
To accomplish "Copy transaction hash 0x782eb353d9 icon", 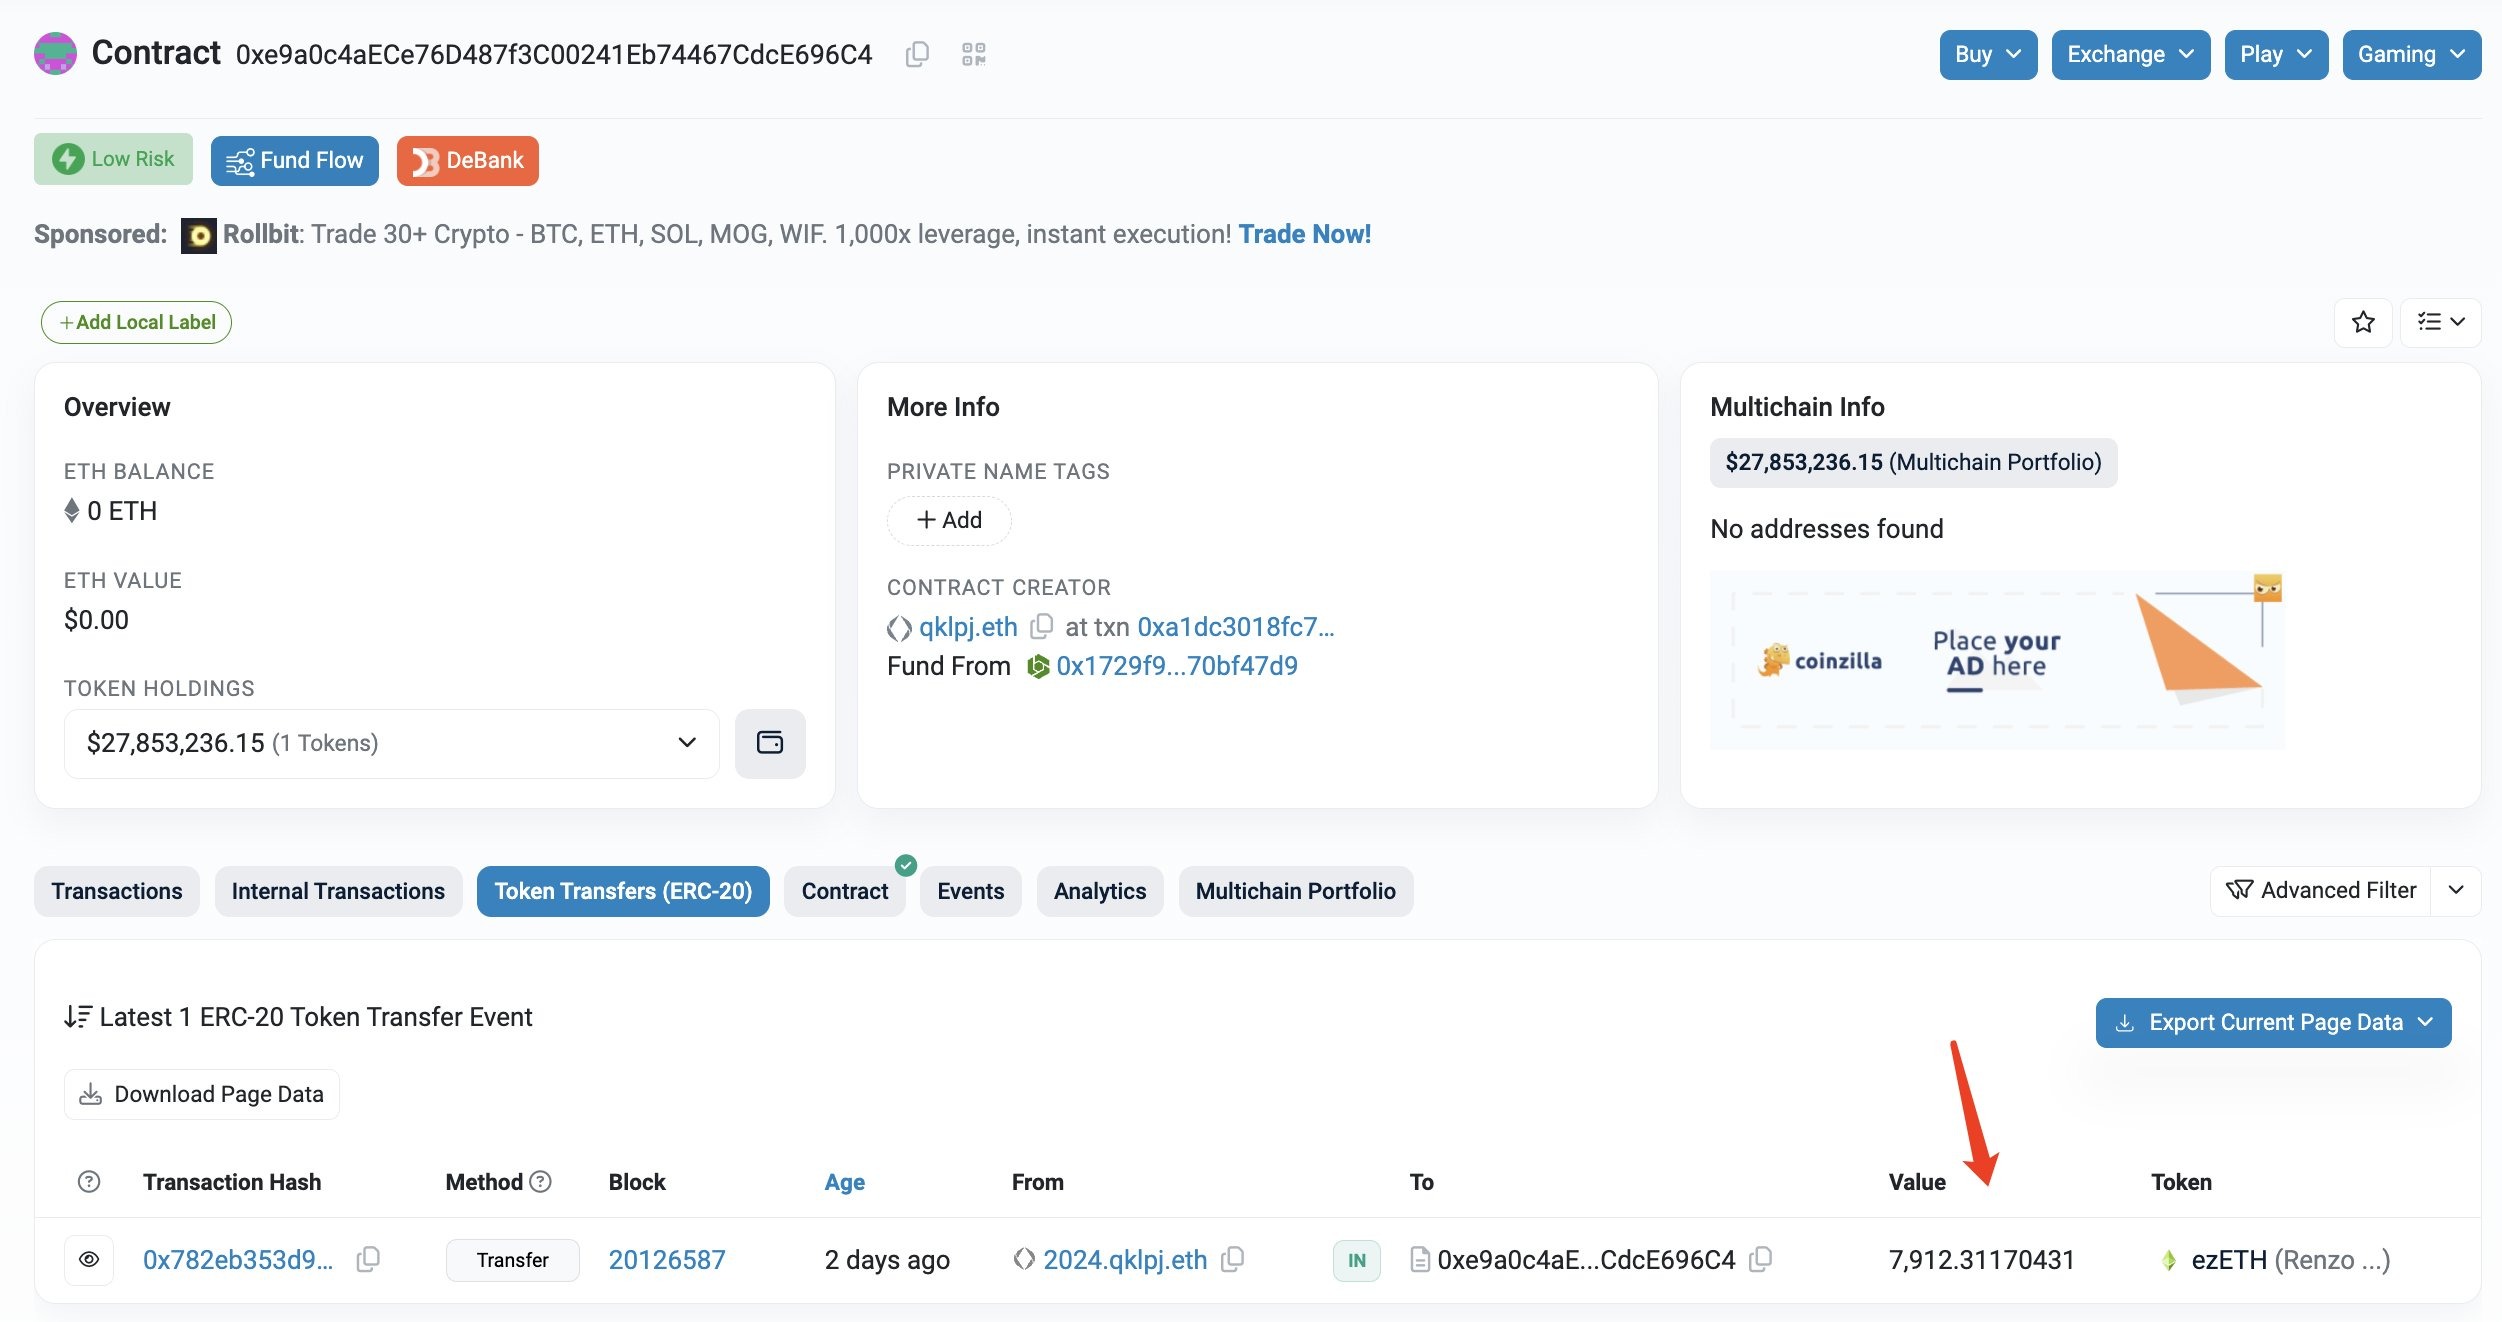I will click(368, 1260).
